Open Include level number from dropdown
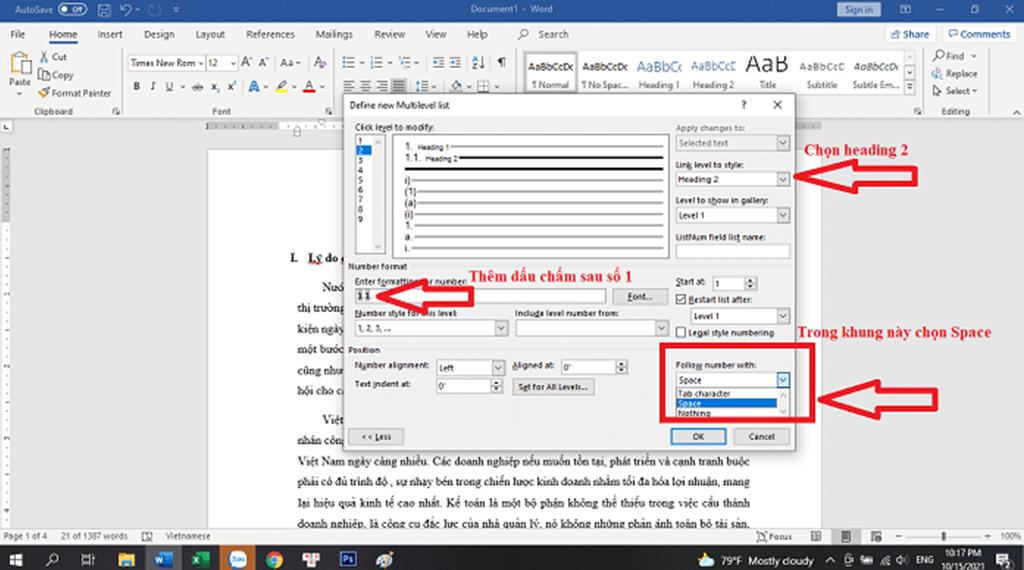The image size is (1024, 570). pyautogui.click(x=661, y=328)
